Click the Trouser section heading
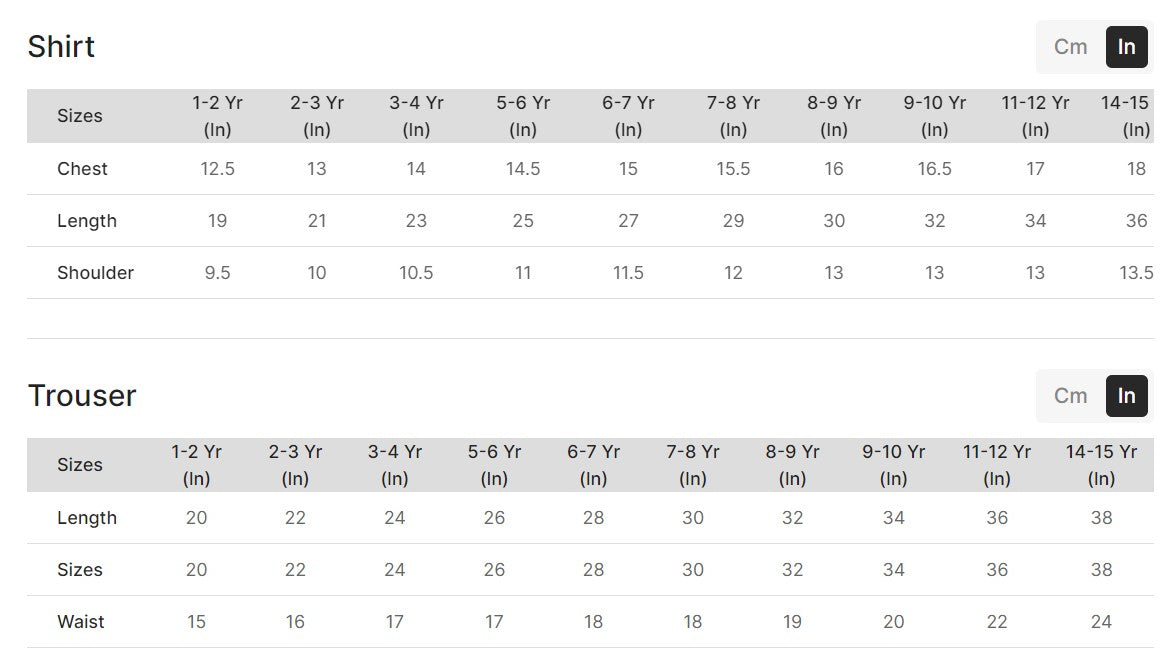The height and width of the screenshot is (658, 1174). pyautogui.click(x=82, y=396)
